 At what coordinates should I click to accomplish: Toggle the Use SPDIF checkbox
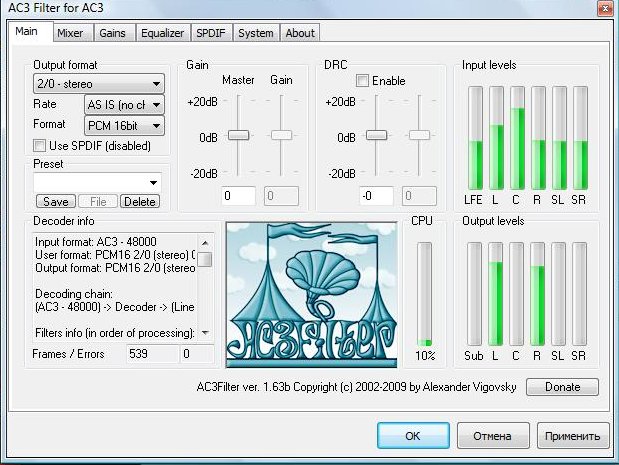click(x=39, y=146)
